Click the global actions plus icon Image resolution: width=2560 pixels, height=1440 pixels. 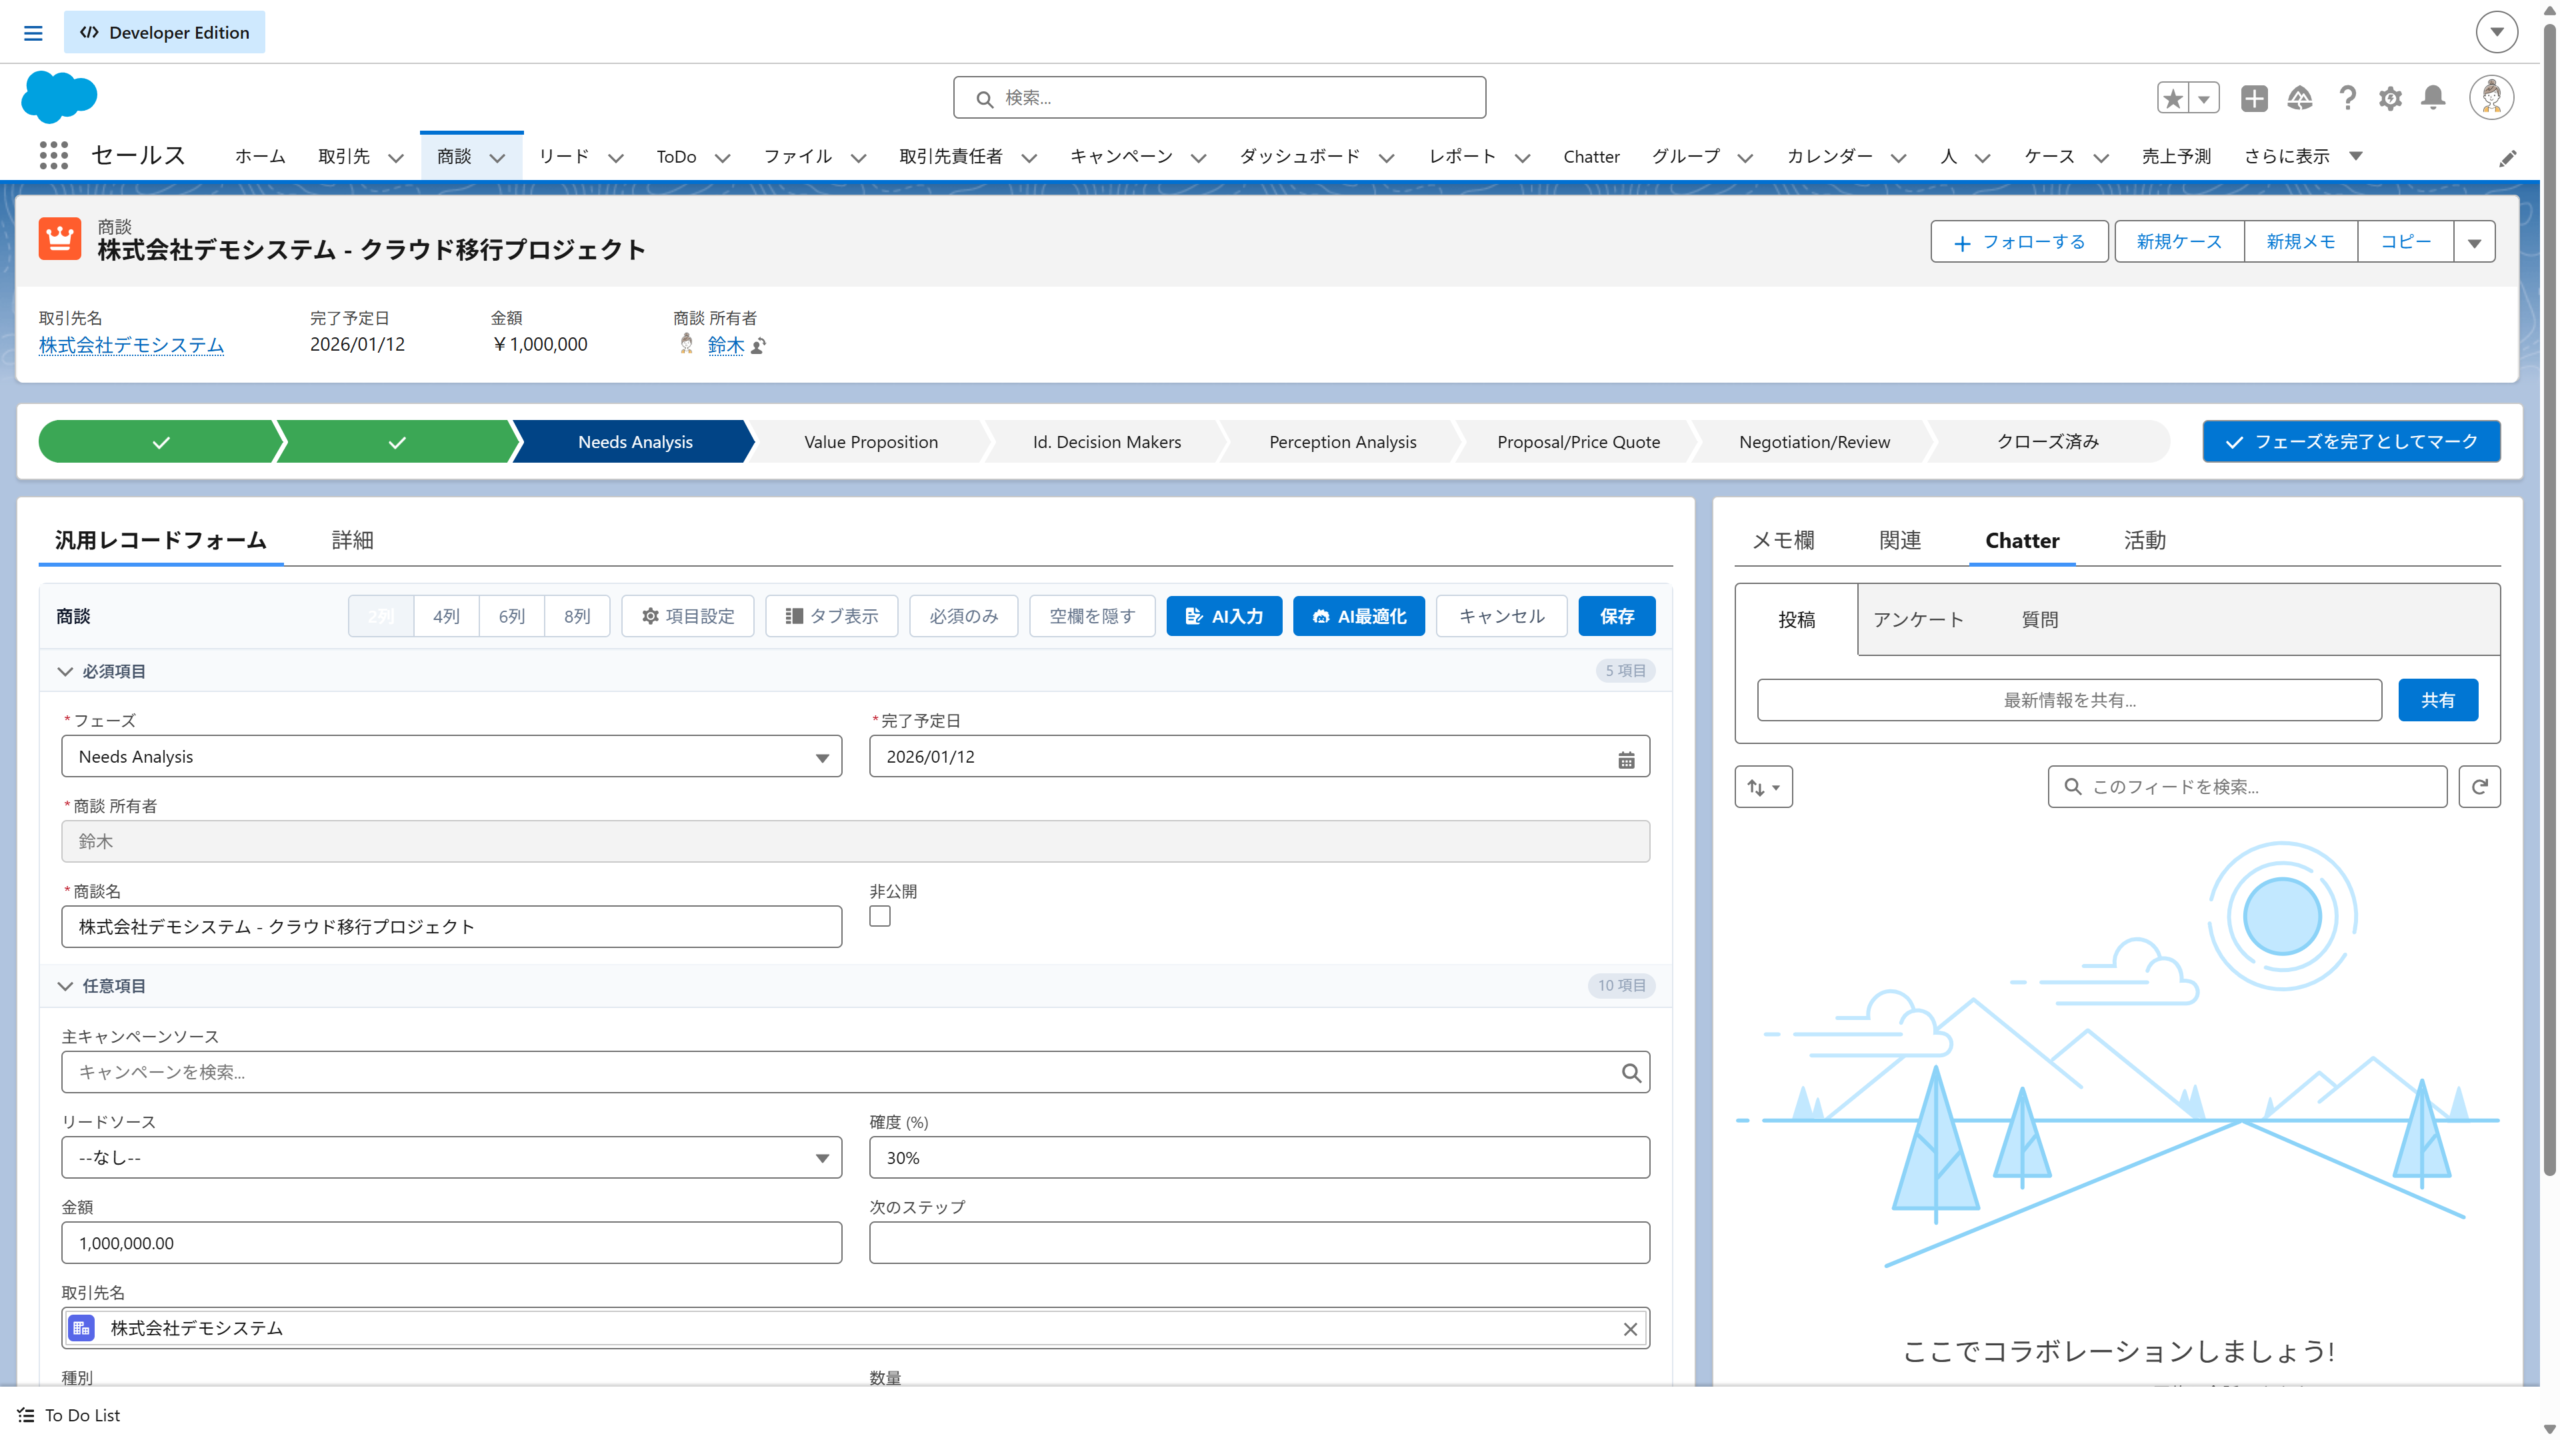[2254, 97]
